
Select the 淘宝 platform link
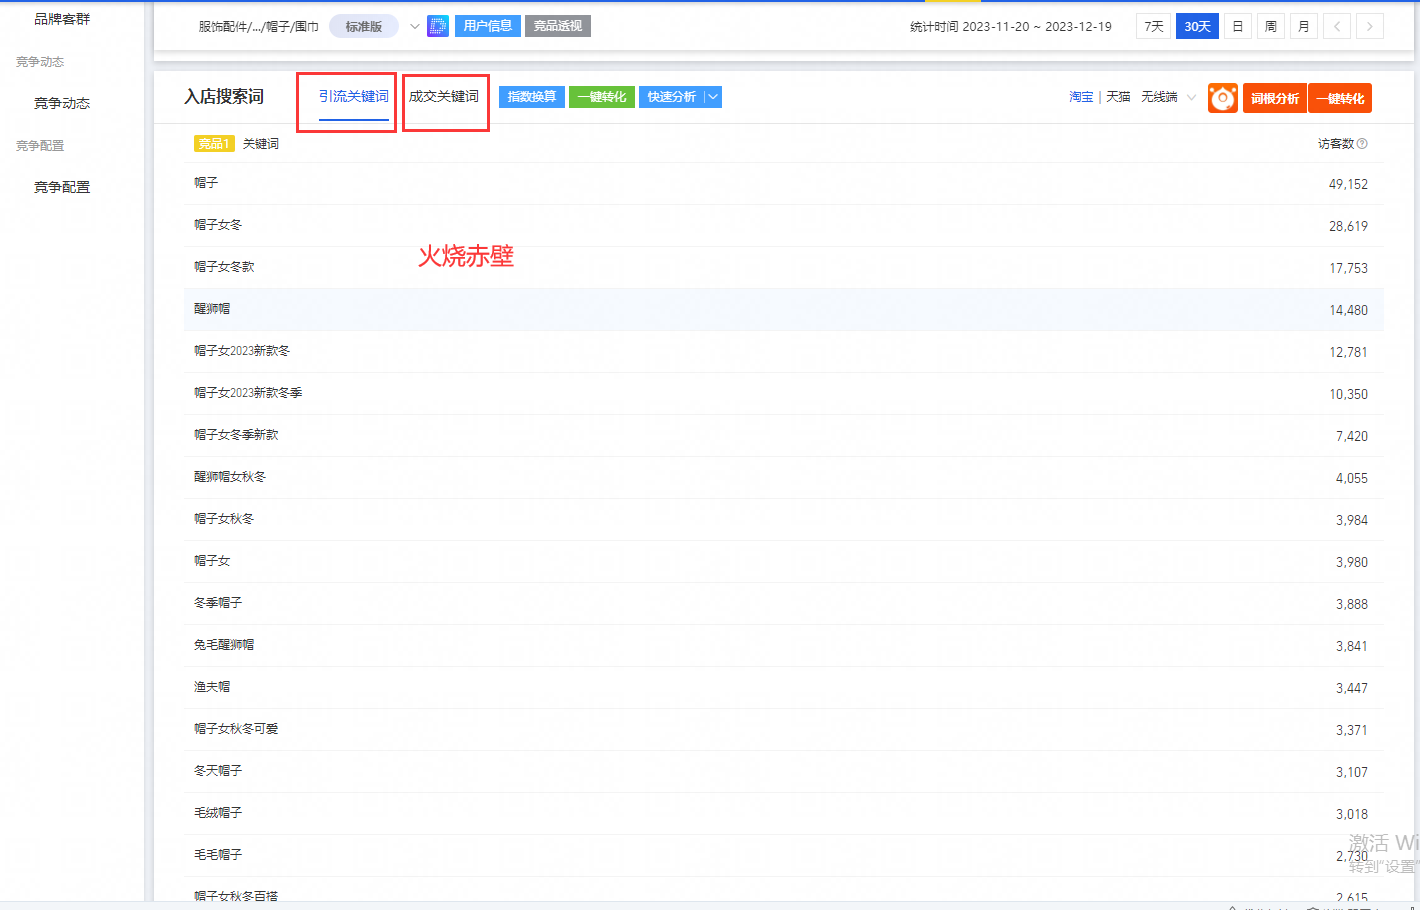pyautogui.click(x=1081, y=97)
